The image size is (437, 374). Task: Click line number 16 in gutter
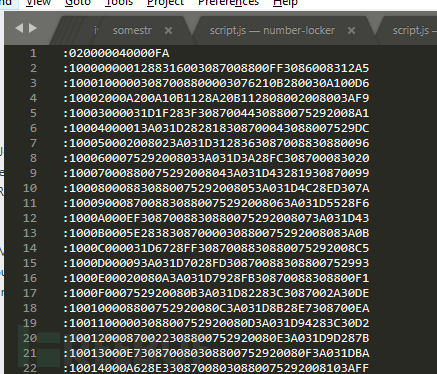point(30,278)
